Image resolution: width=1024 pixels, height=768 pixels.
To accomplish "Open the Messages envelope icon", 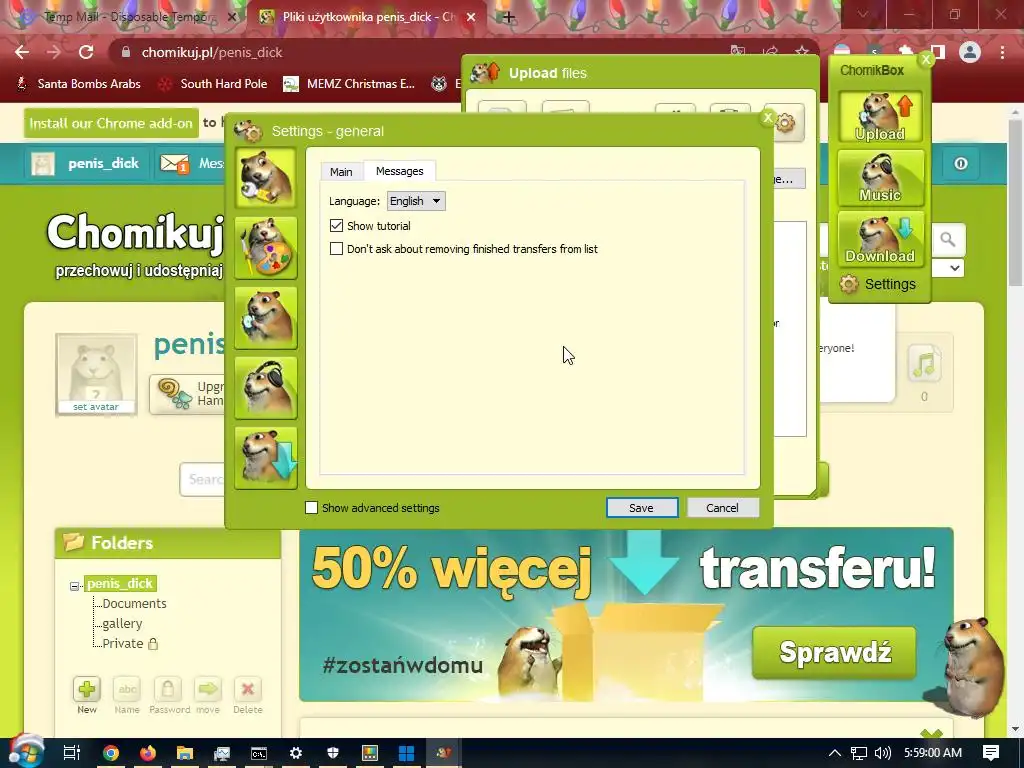I will (x=174, y=163).
